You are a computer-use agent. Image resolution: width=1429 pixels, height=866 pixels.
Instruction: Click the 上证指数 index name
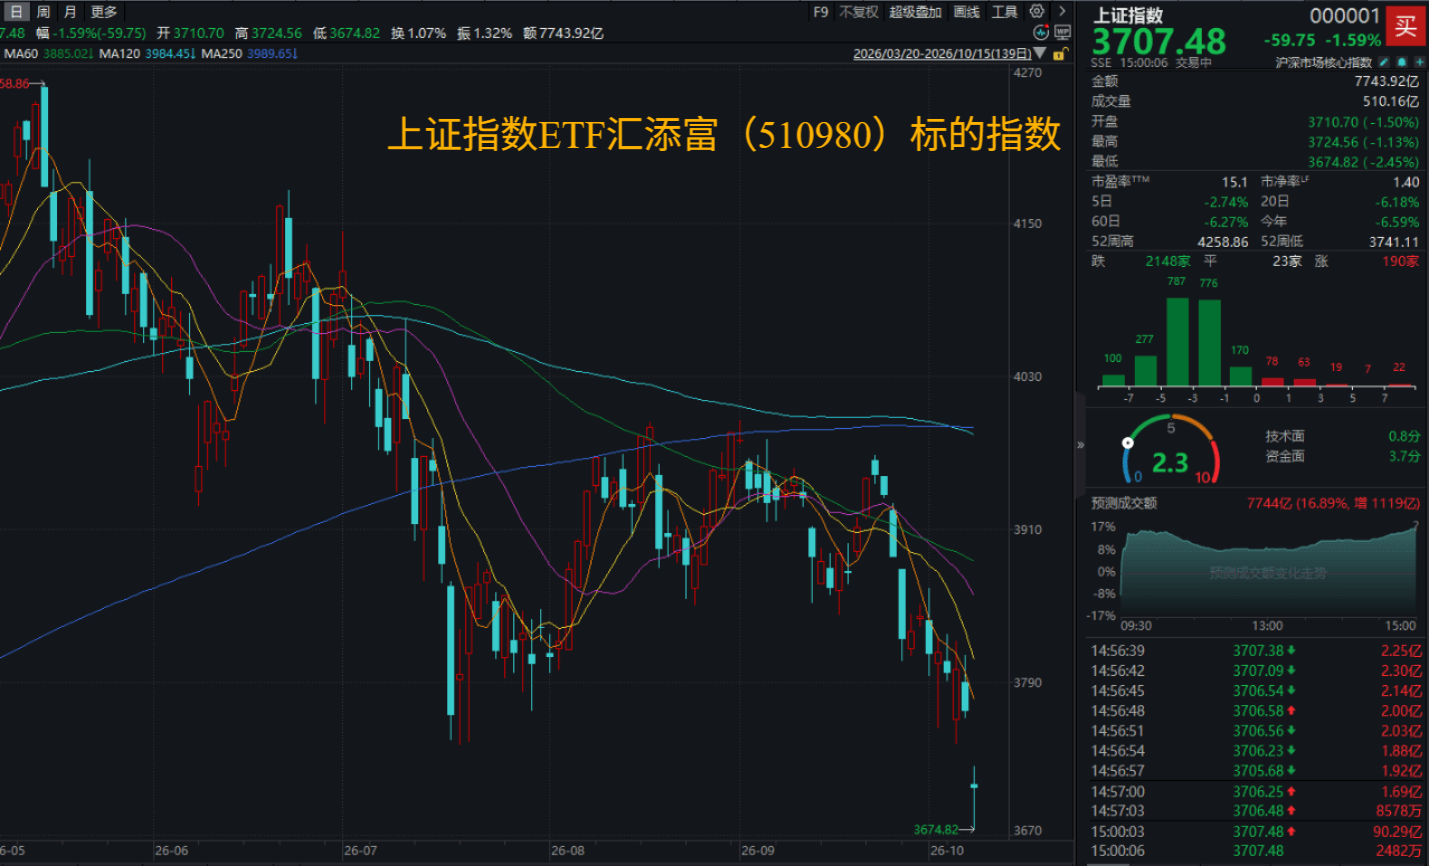click(x=1128, y=15)
